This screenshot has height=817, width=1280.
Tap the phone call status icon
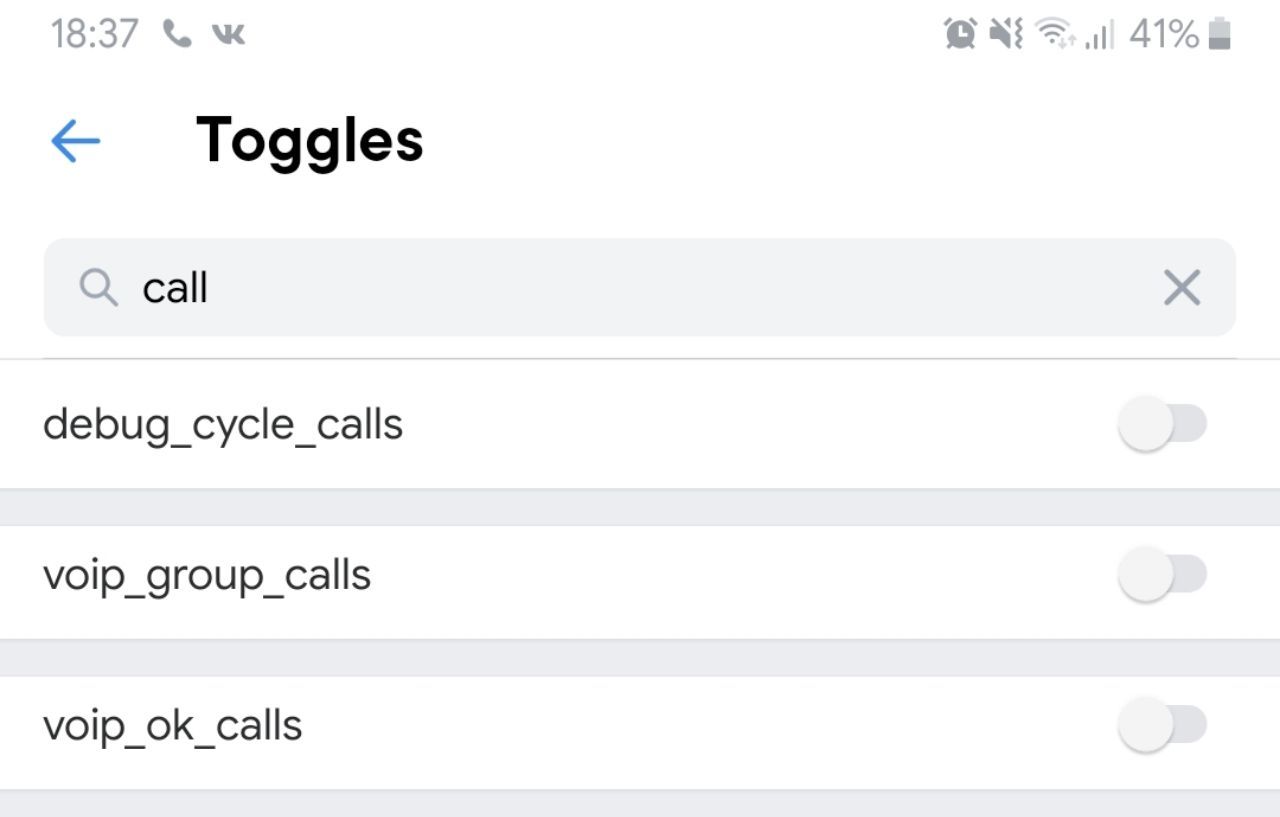pos(177,36)
